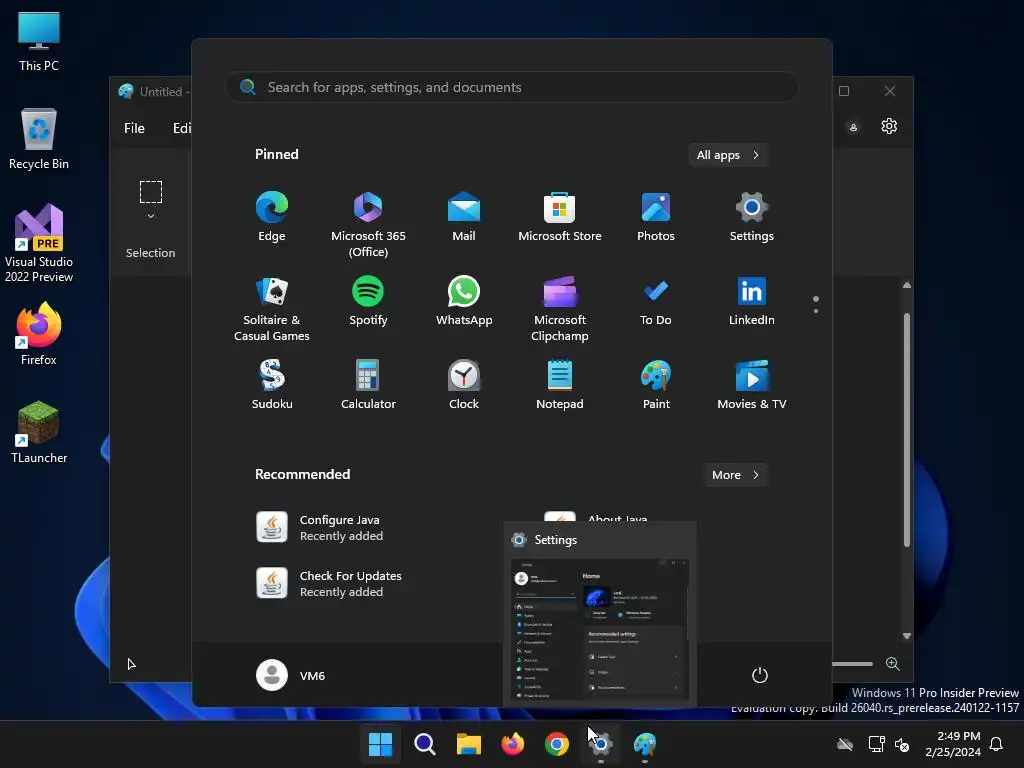Open This PC desktop icon
1024x768 pixels.
point(39,40)
